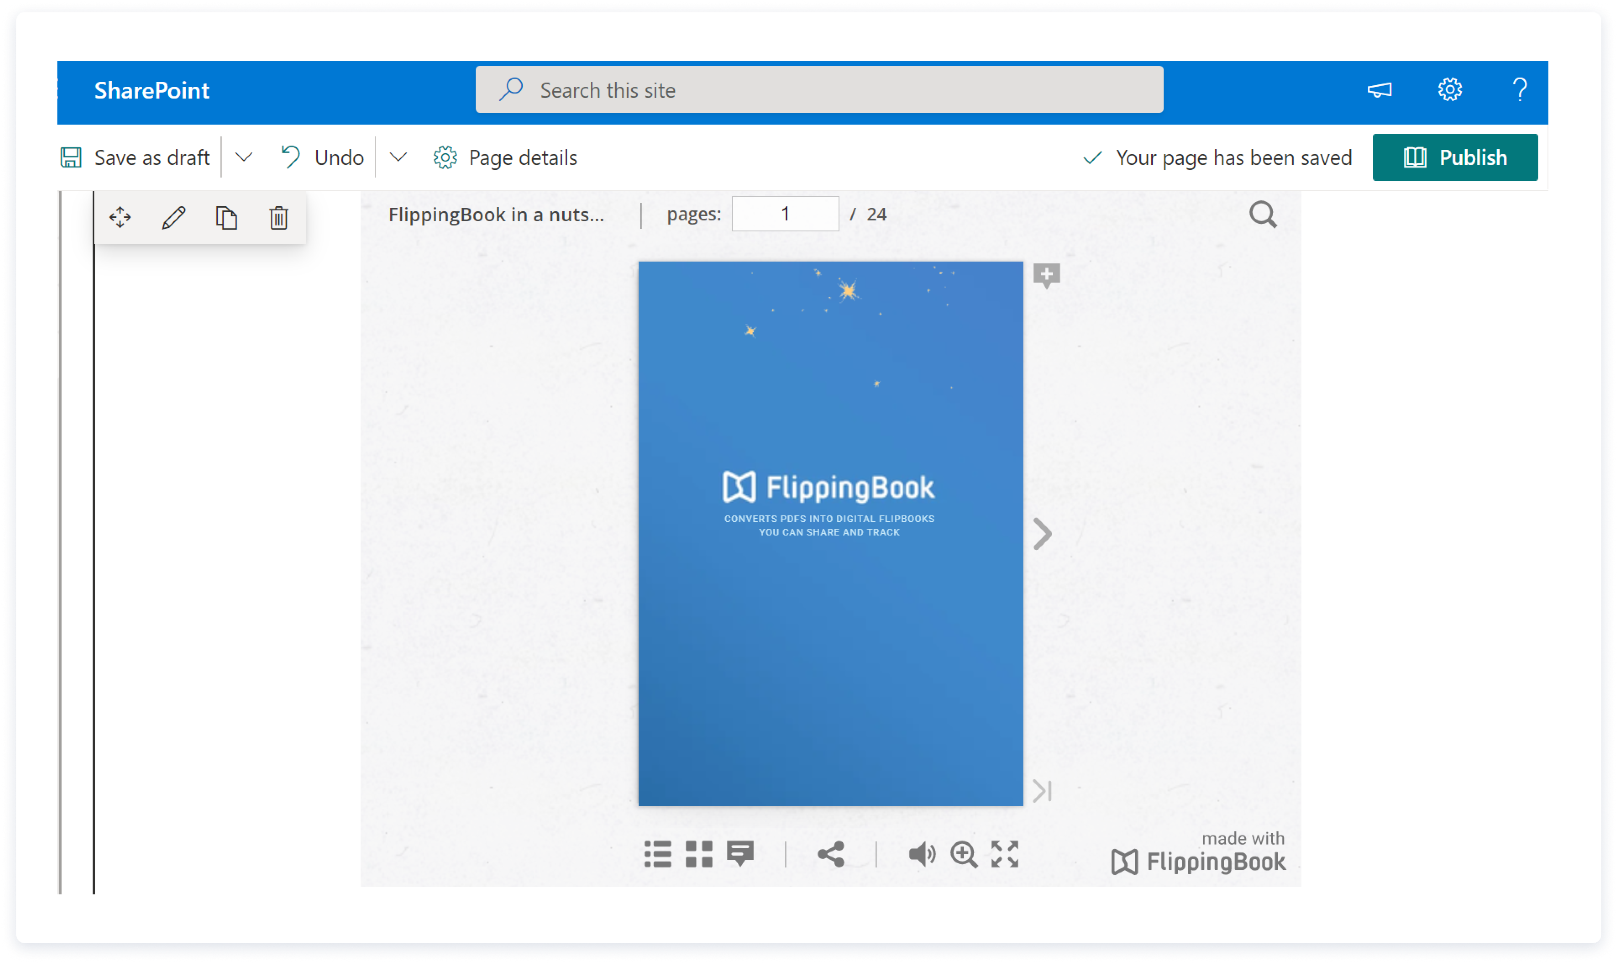Zoom into the flipbook page with magnifier icon
Viewport: 1617px width, 963px height.
click(964, 854)
